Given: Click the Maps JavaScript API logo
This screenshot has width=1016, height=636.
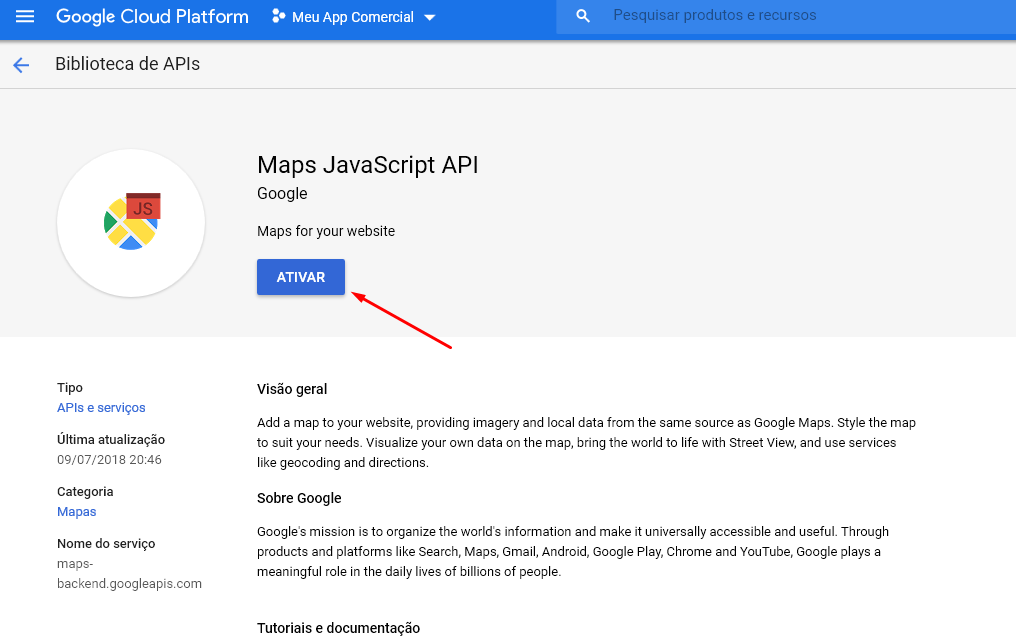Looking at the screenshot, I should click(132, 223).
